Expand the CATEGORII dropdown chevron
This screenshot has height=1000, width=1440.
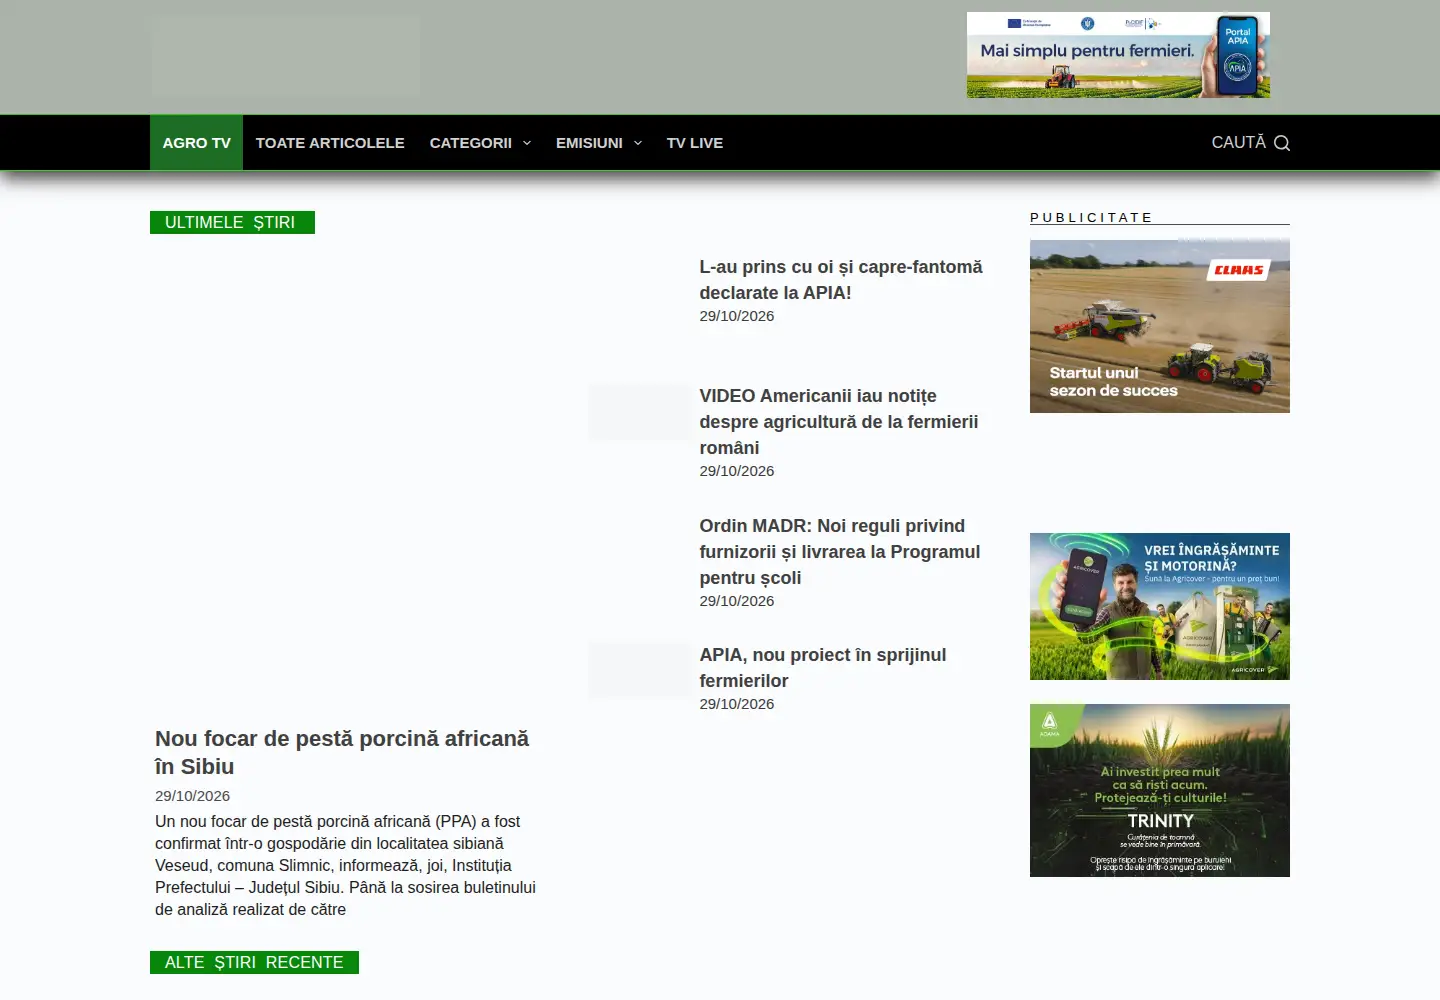click(527, 143)
